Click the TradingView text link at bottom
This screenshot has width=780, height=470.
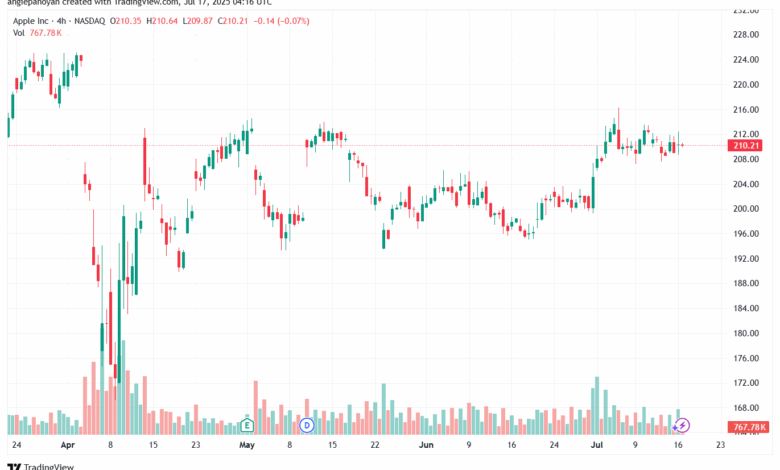pyautogui.click(x=49, y=467)
